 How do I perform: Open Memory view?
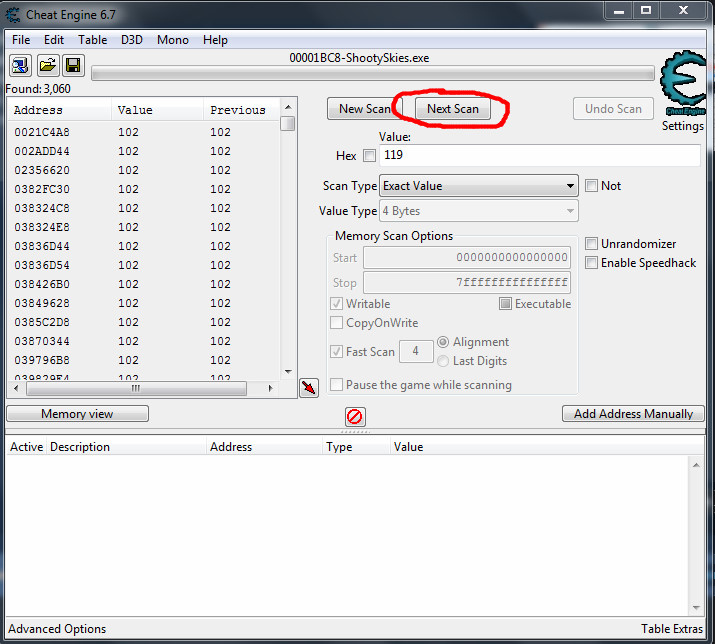point(78,414)
